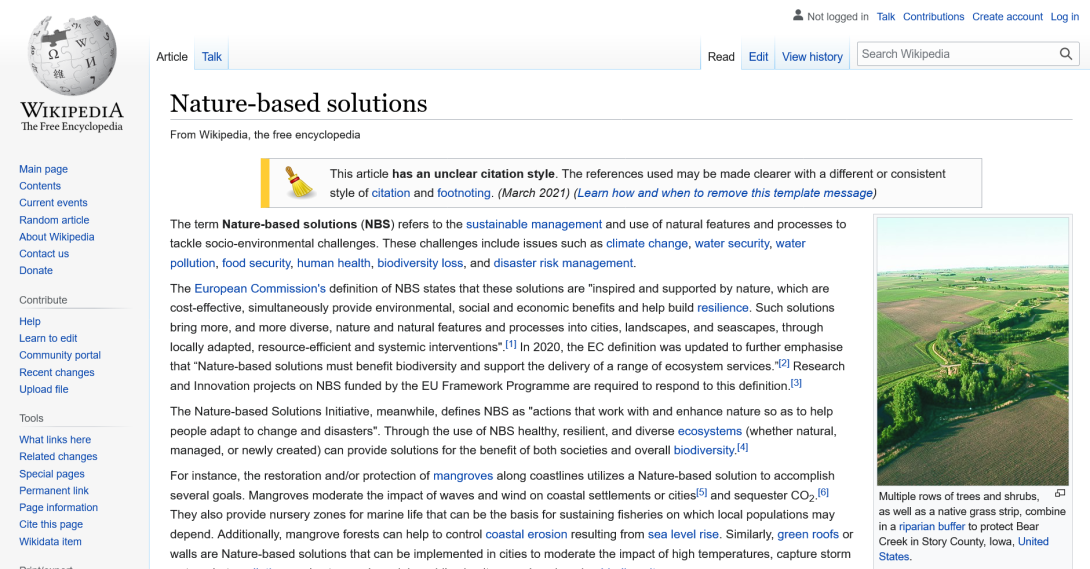The width and height of the screenshot is (1090, 569).
Task: Follow the coastal erosion link
Action: 526,534
